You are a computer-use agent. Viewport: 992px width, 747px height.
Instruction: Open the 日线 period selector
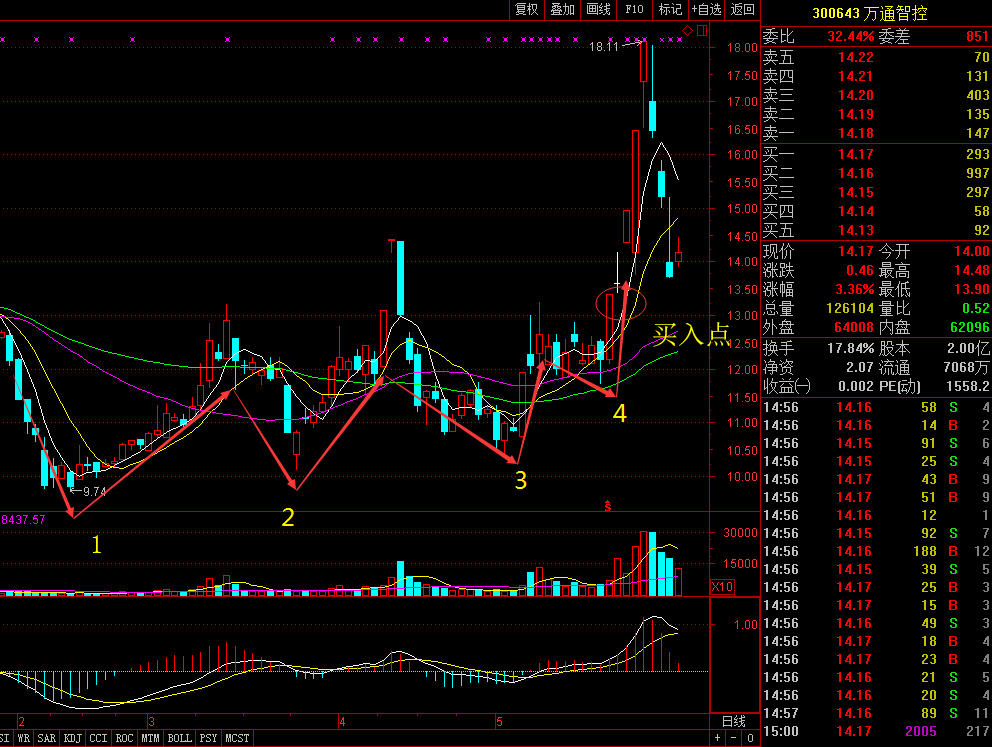733,721
